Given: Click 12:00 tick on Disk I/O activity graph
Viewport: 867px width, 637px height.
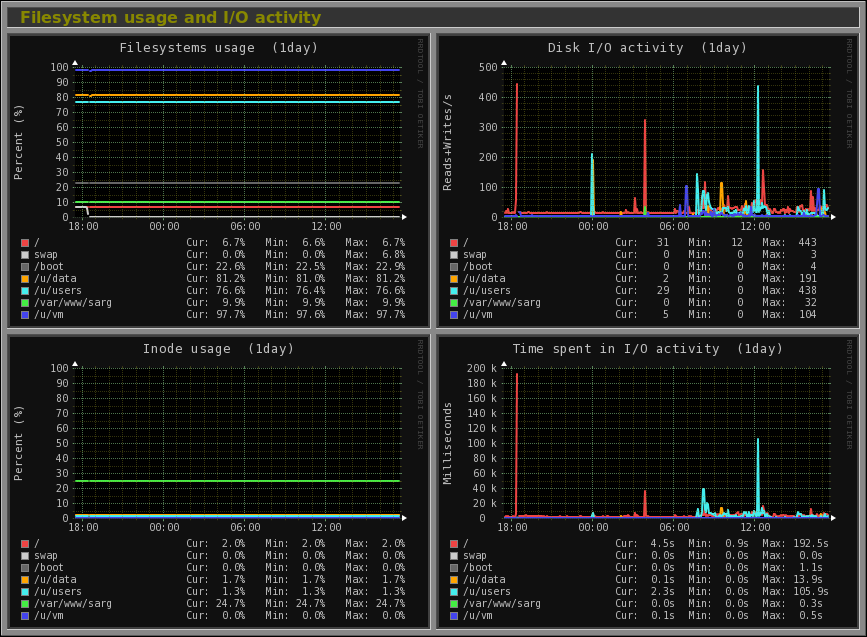Looking at the screenshot, I should pyautogui.click(x=755, y=226).
